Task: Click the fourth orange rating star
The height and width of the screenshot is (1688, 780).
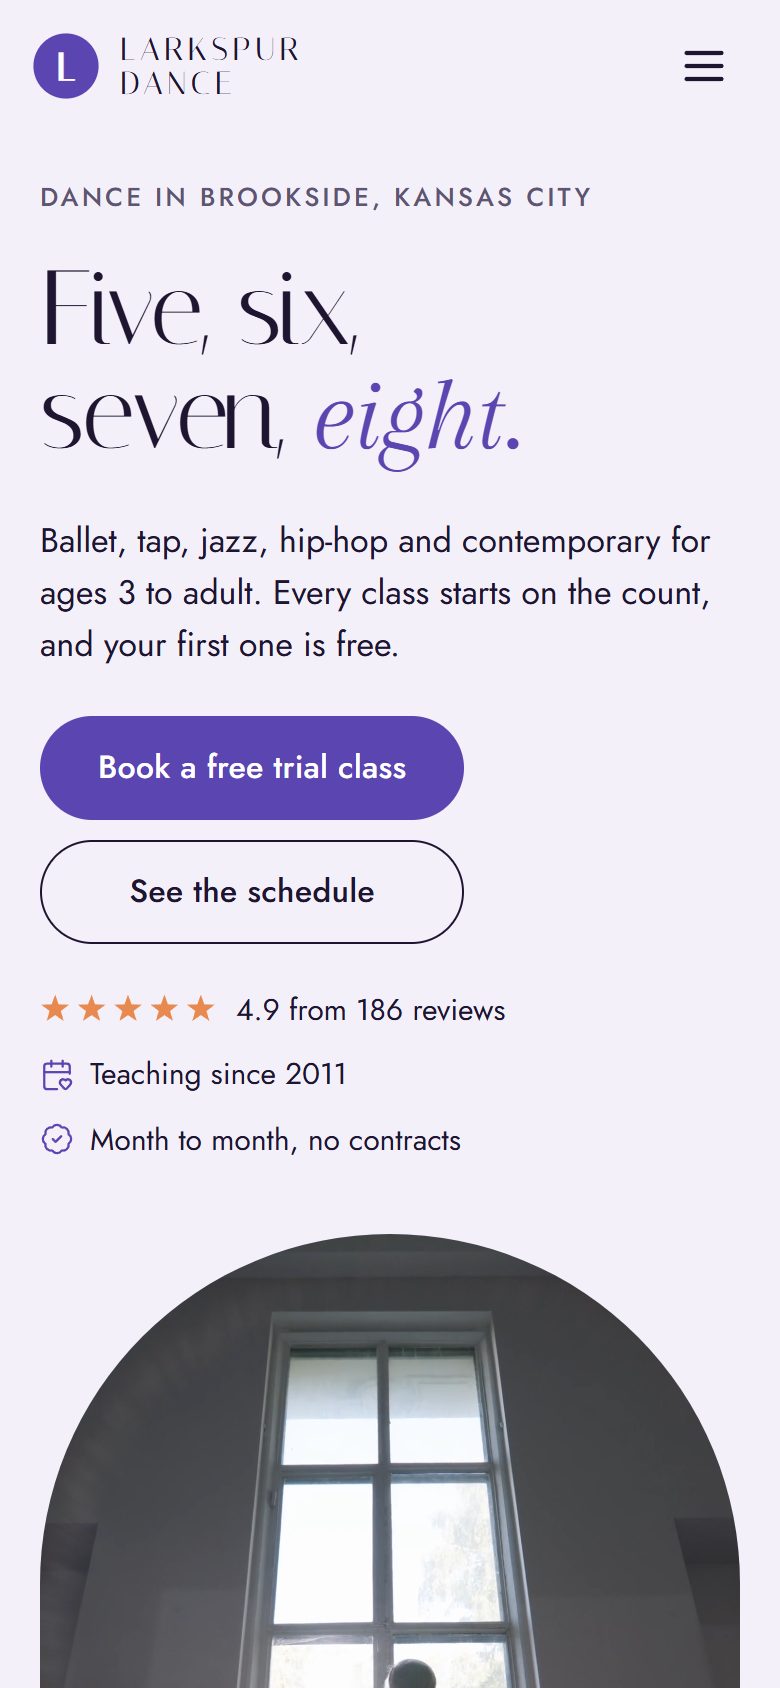Action: coord(165,1008)
